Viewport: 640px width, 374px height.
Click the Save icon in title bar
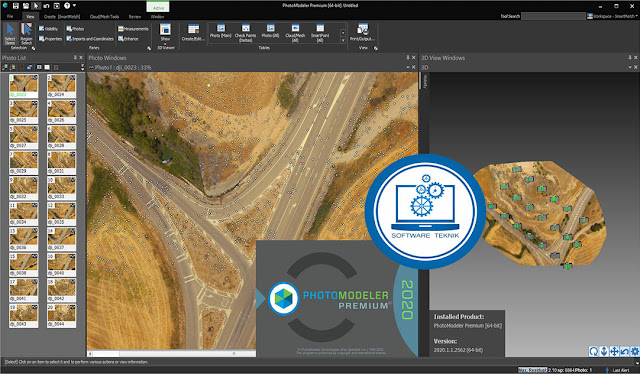coord(16,6)
